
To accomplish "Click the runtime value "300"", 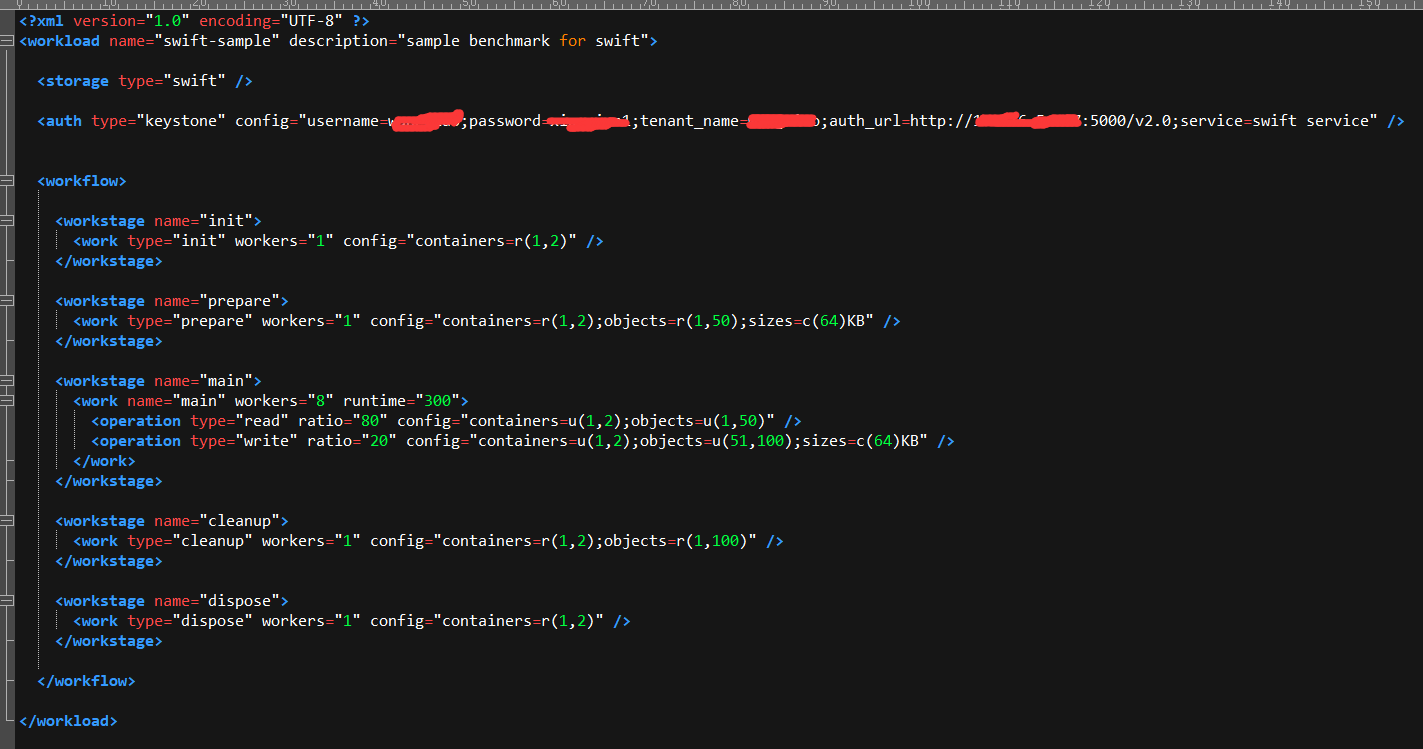I will click(x=437, y=401).
